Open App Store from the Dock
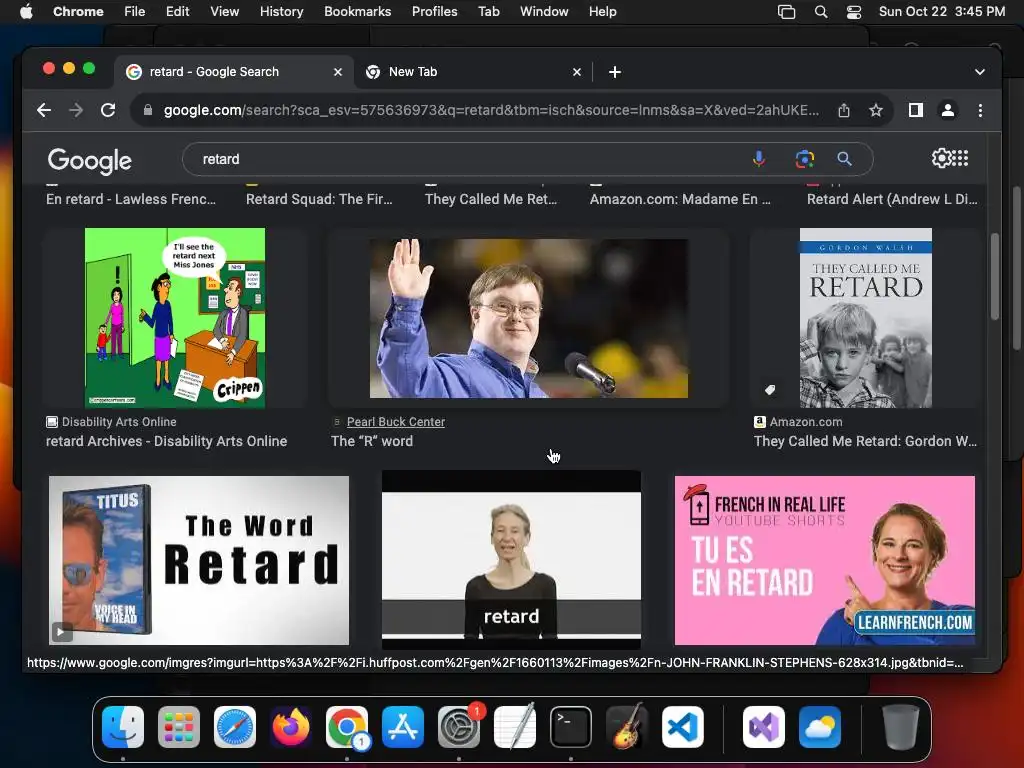 [403, 727]
